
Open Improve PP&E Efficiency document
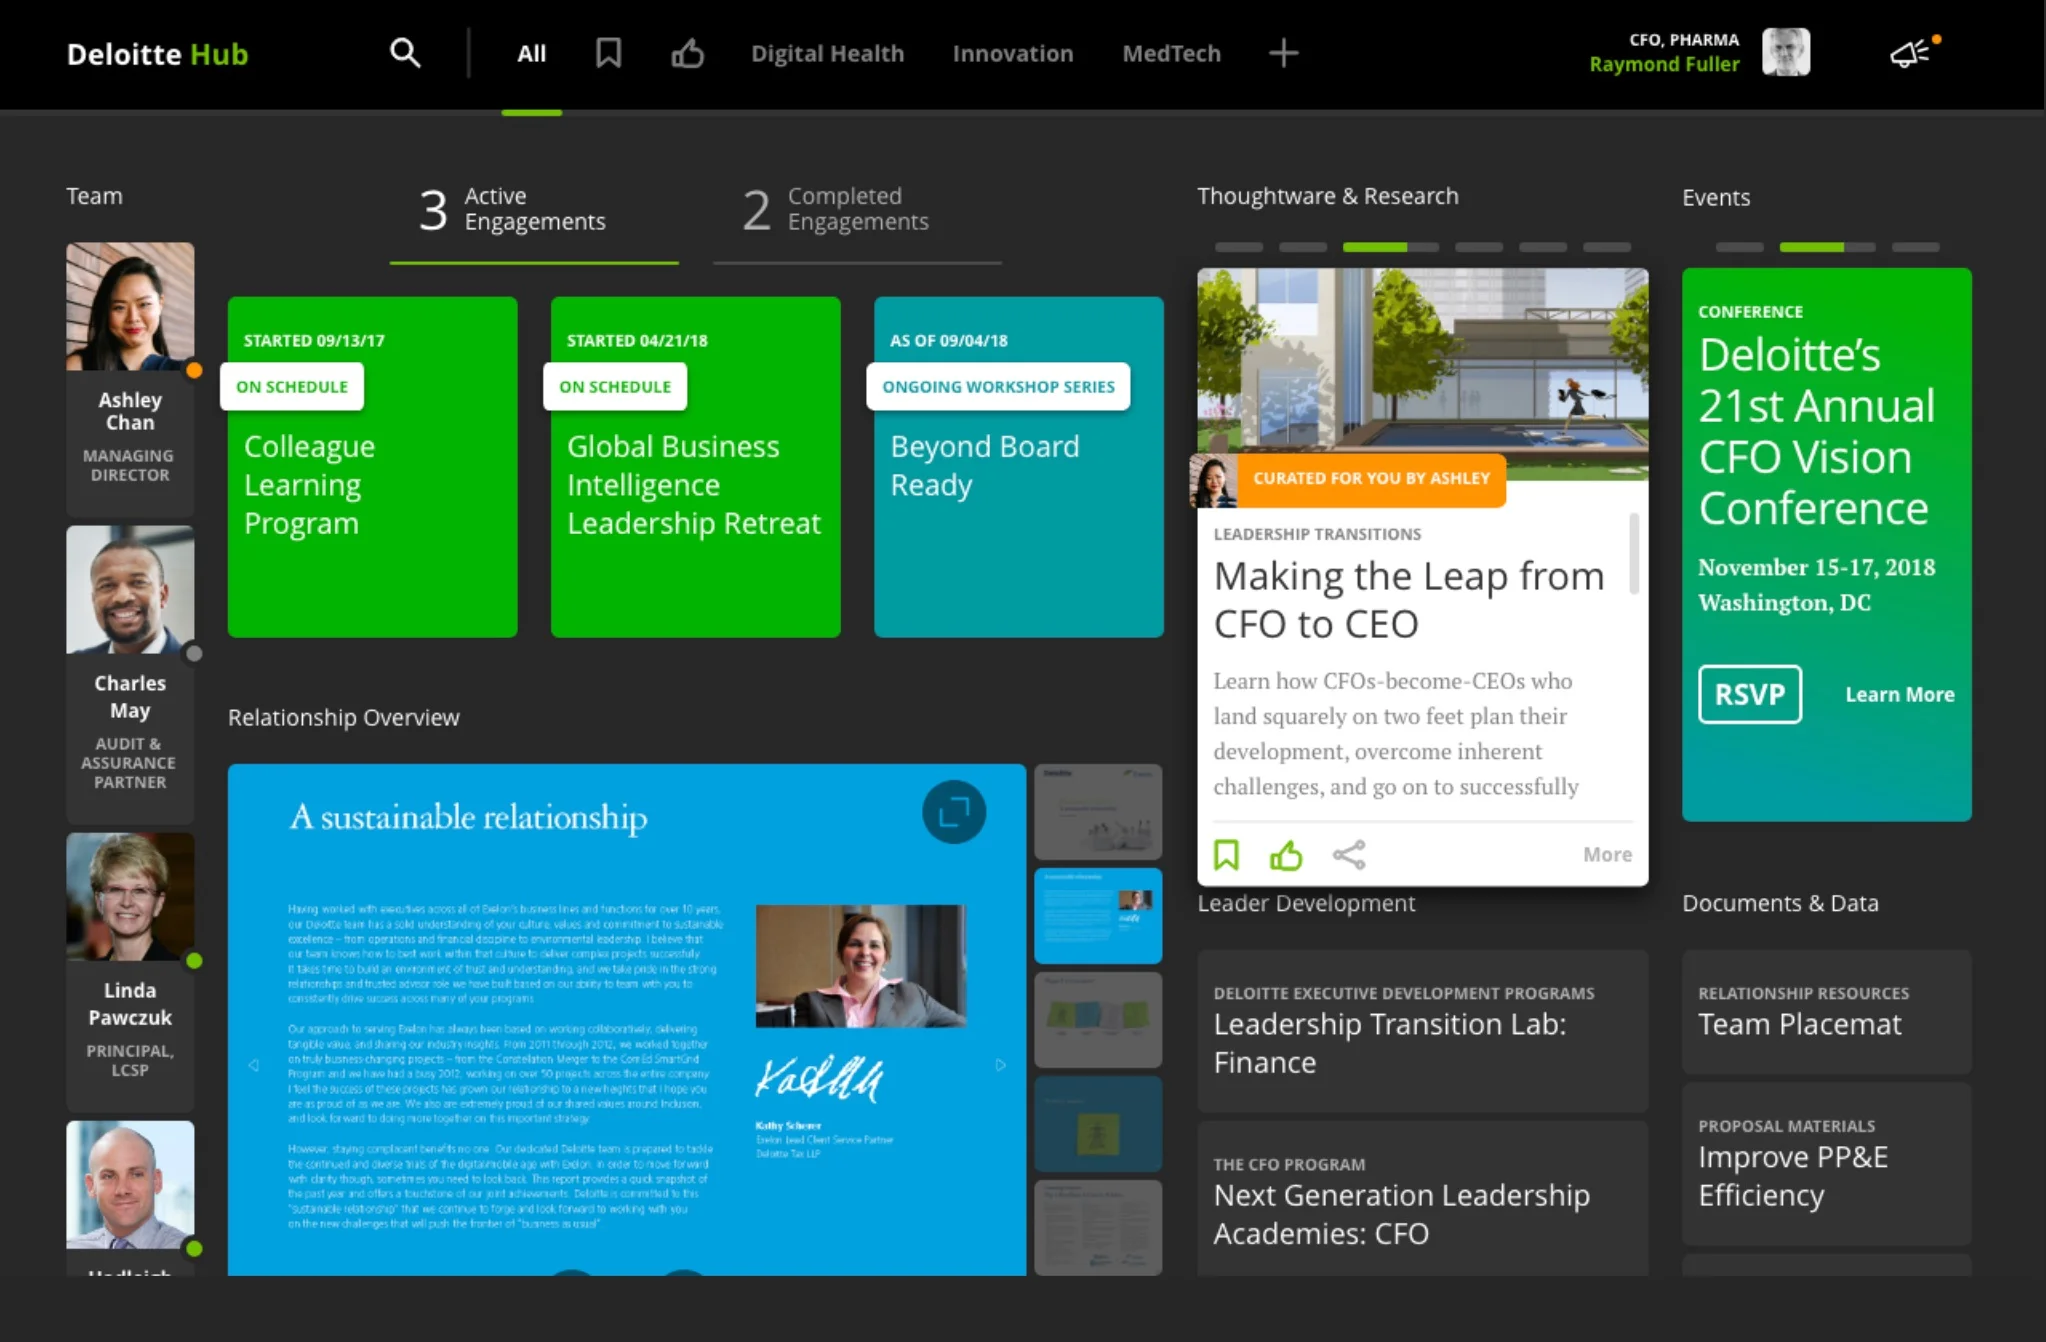click(1826, 1164)
